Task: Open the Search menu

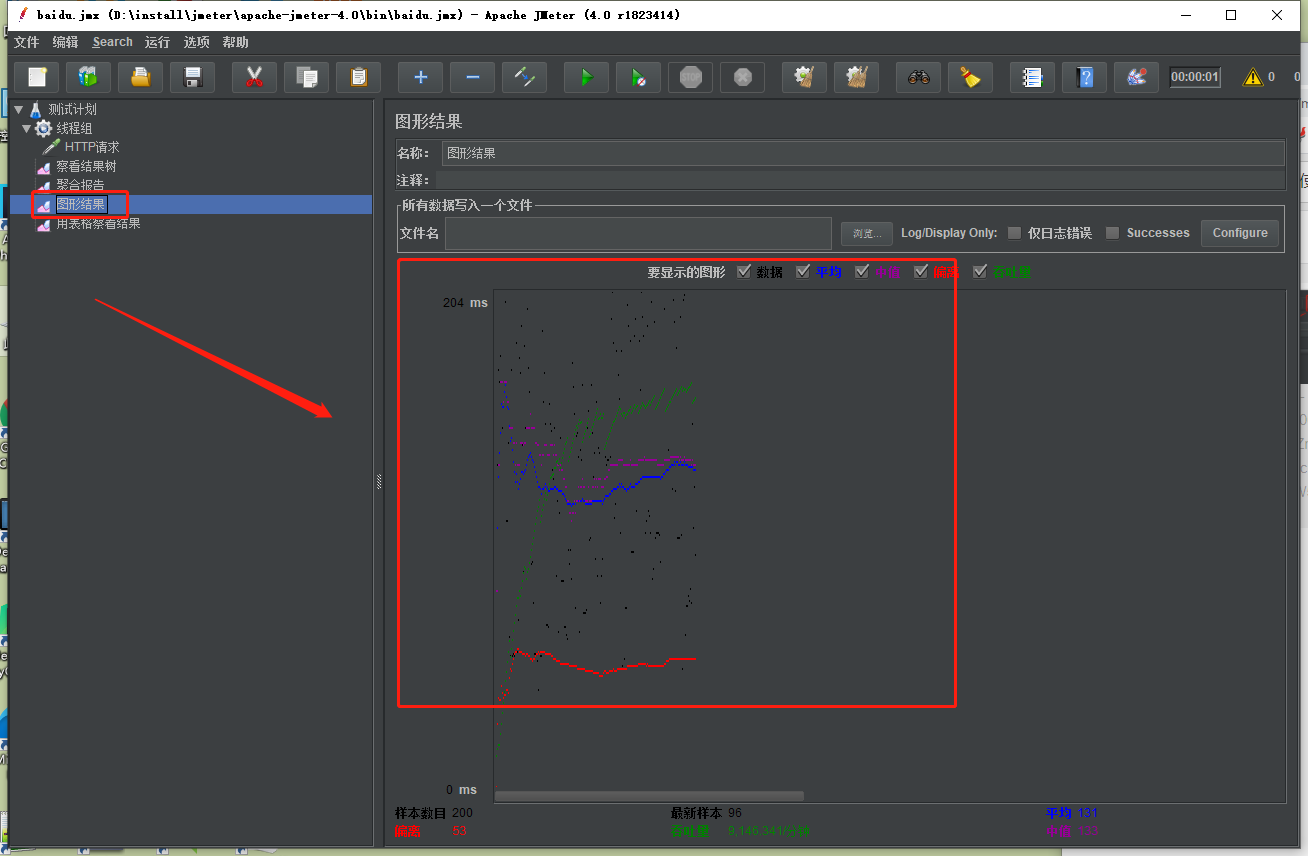Action: coord(112,42)
